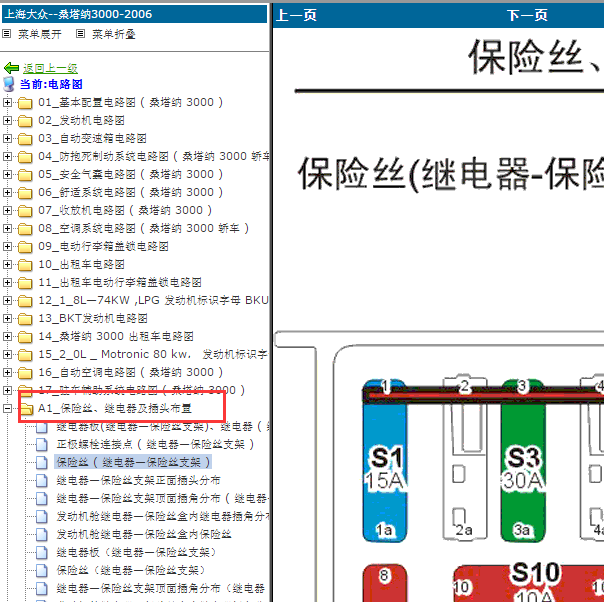Click folder icon of 13_BKT发动机电路图

click(25, 319)
